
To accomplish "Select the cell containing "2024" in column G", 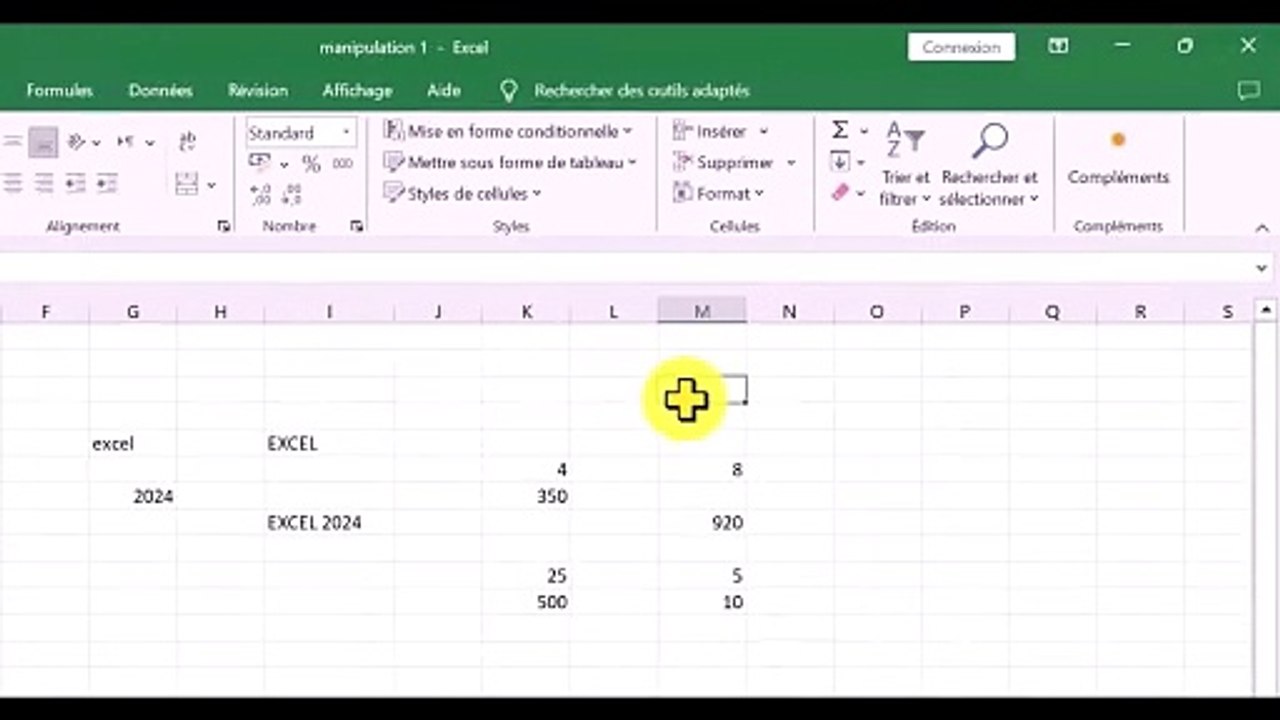I will (133, 496).
